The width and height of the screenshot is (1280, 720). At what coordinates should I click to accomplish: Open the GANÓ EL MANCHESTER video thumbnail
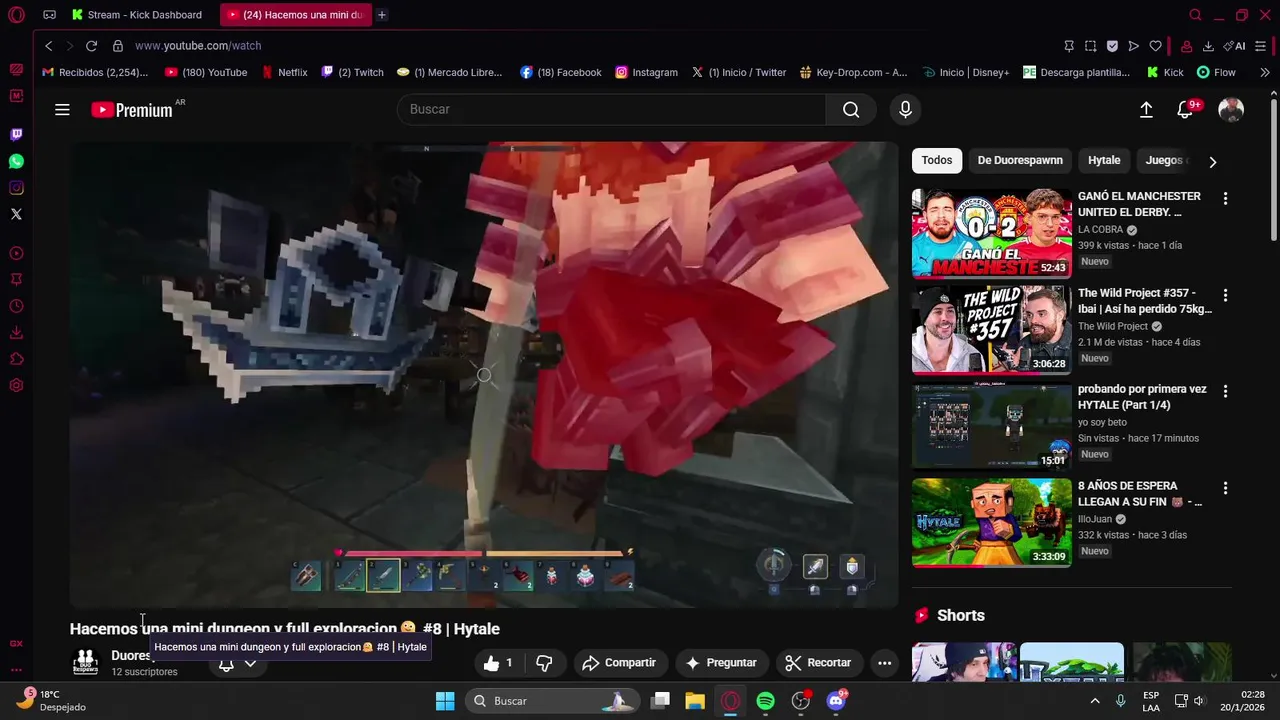tap(991, 233)
